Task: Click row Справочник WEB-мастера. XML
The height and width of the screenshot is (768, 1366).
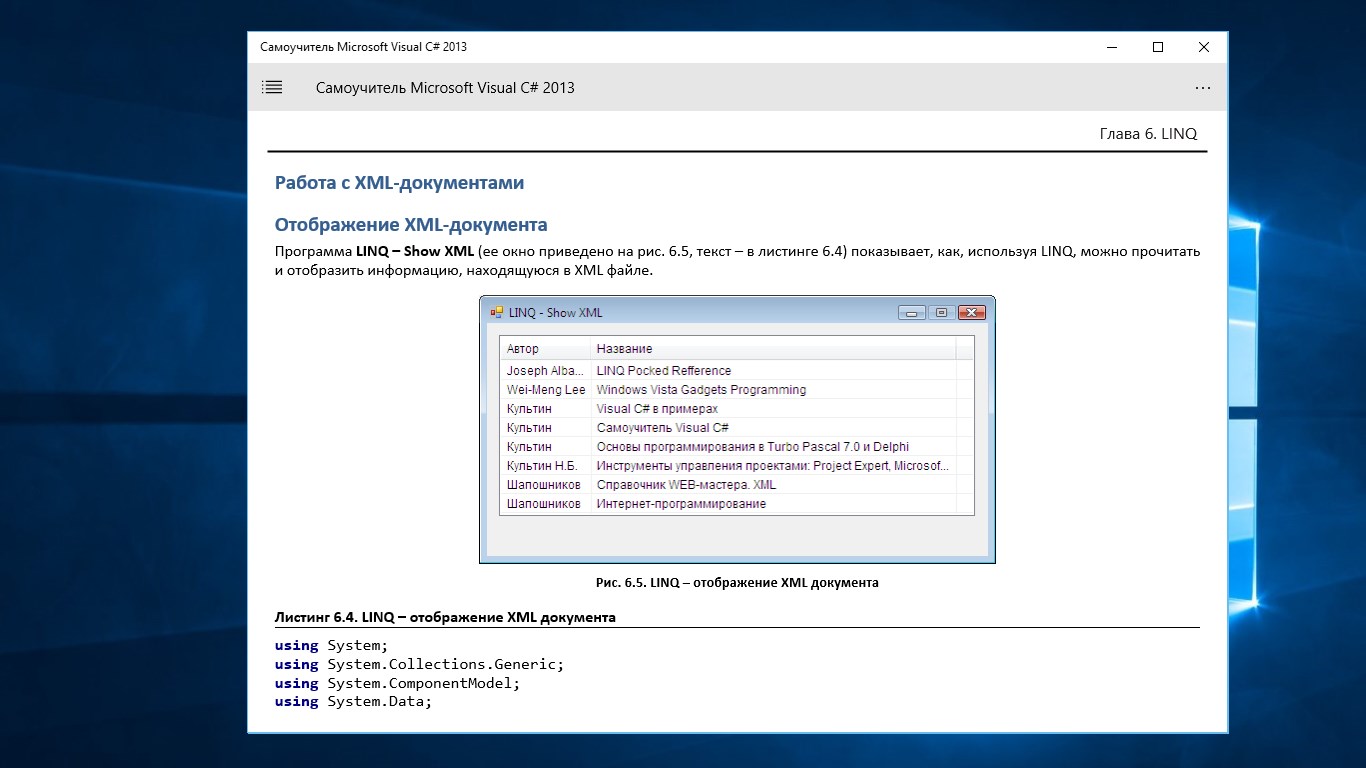Action: coord(736,485)
